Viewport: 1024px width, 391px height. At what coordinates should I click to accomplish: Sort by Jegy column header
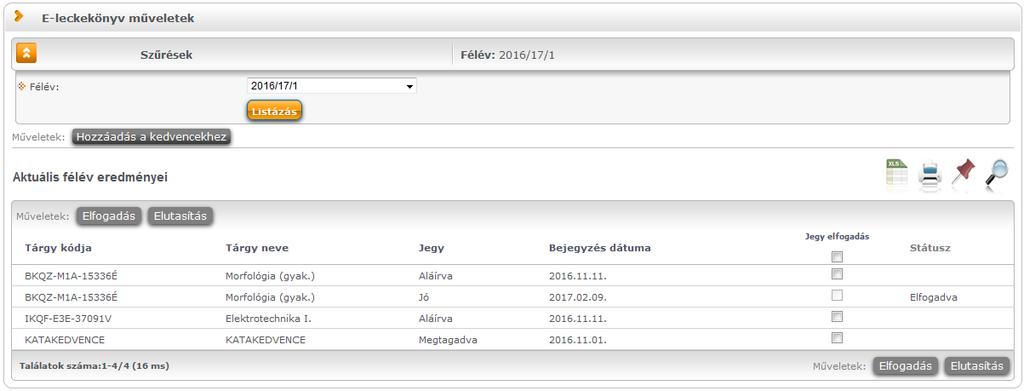click(x=431, y=248)
